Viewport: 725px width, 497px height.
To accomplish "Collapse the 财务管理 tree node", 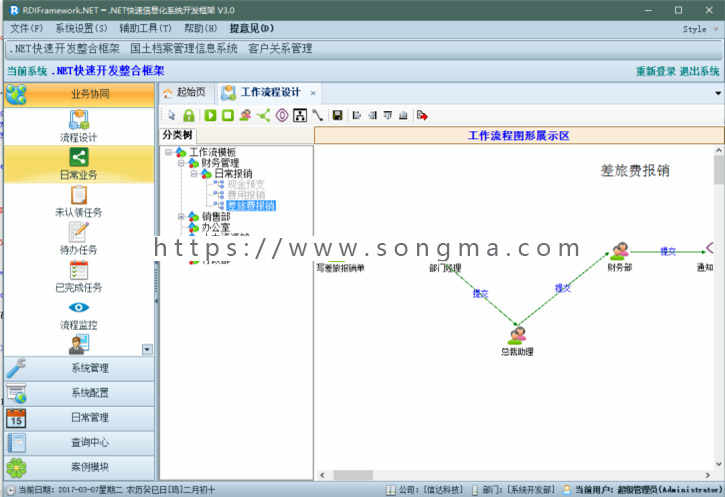I will click(181, 163).
